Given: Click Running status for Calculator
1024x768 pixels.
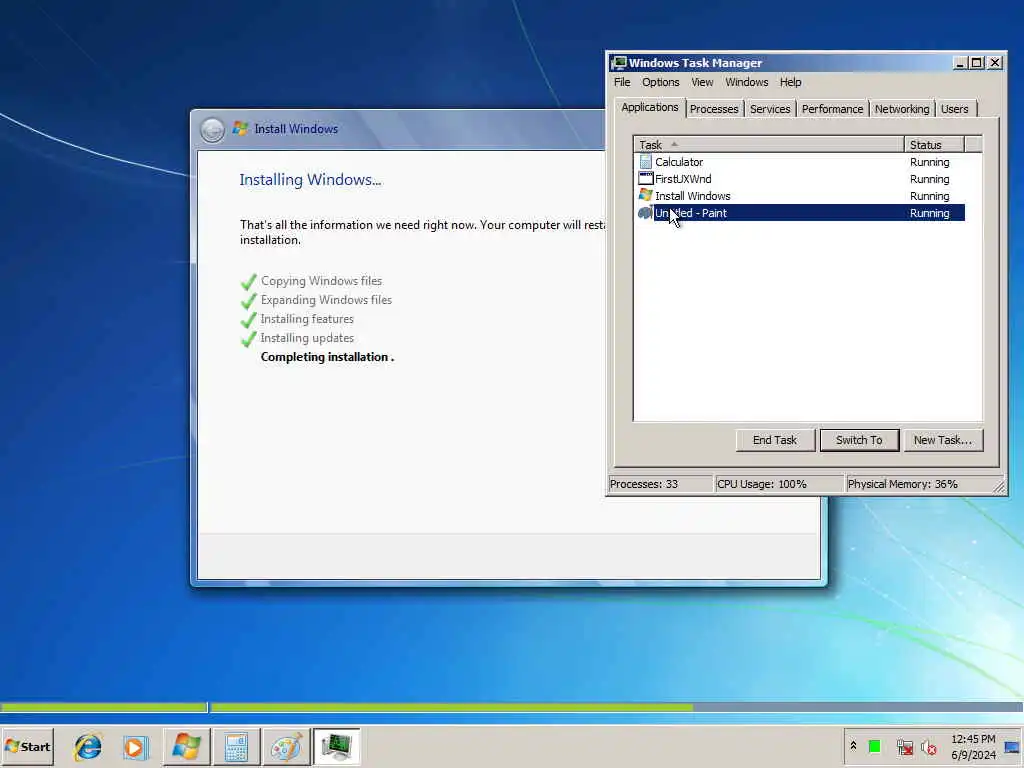Looking at the screenshot, I should [929, 162].
